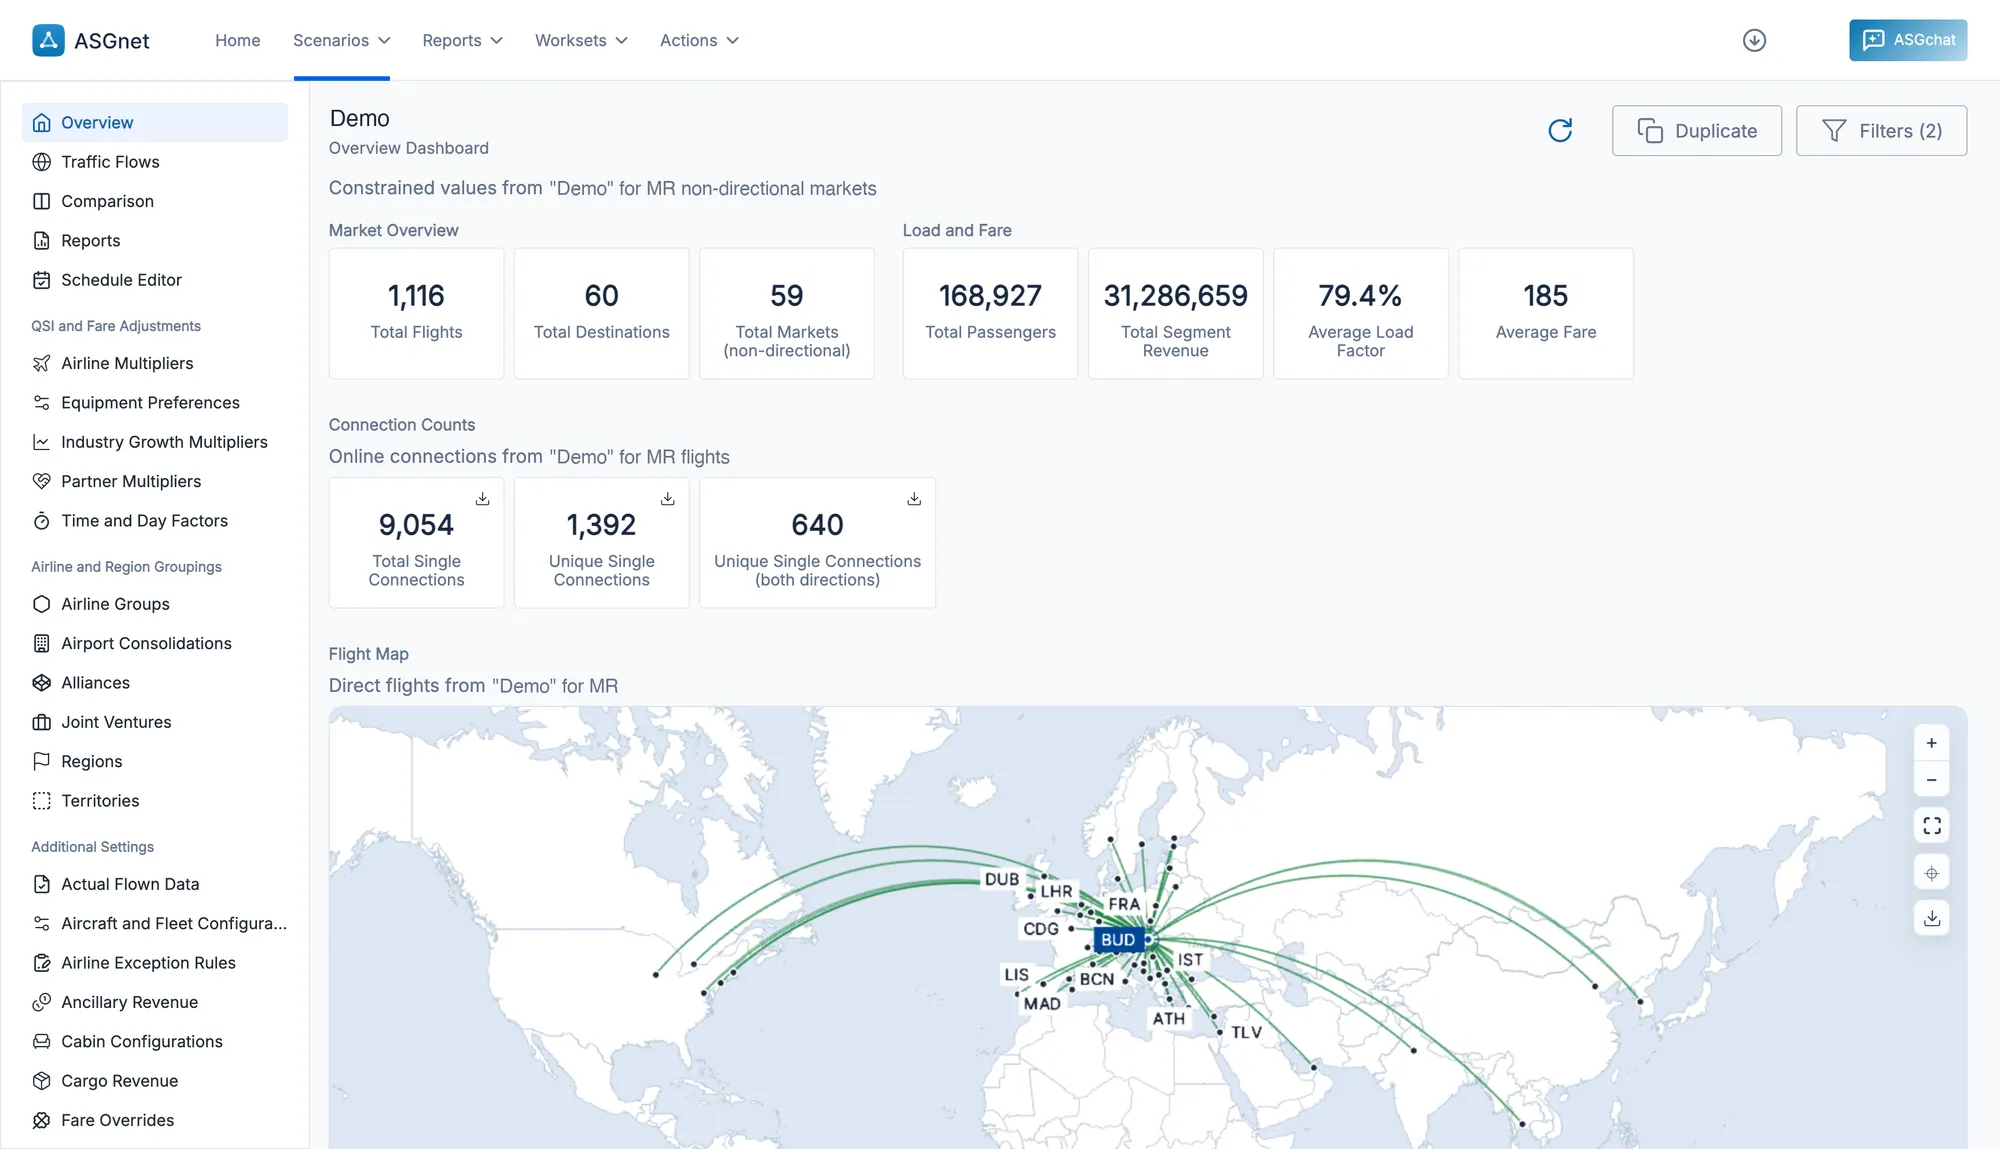Launch ASGchat
This screenshot has width=2000, height=1149.
pos(1907,40)
